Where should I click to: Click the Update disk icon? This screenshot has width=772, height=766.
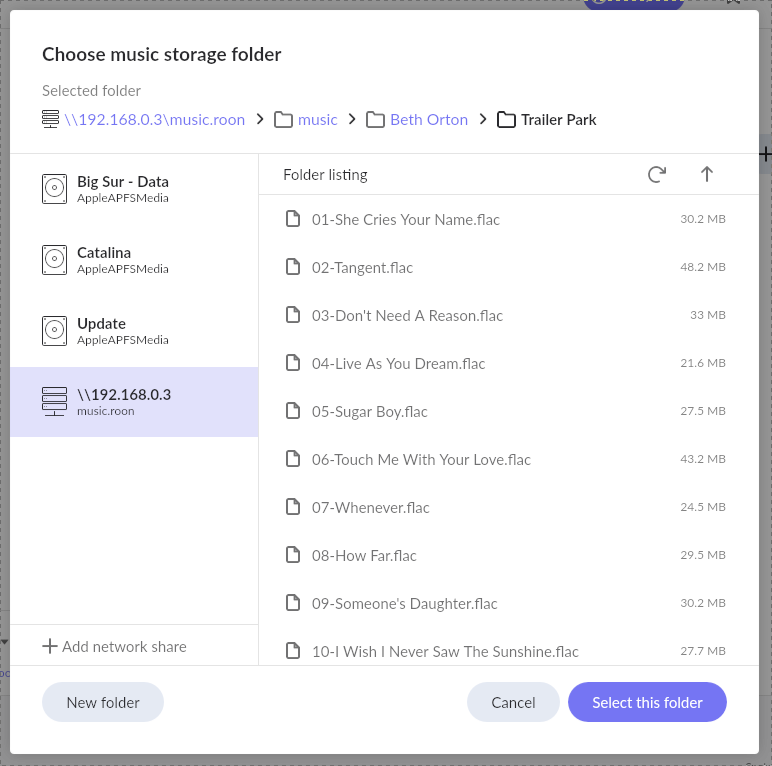click(x=54, y=330)
